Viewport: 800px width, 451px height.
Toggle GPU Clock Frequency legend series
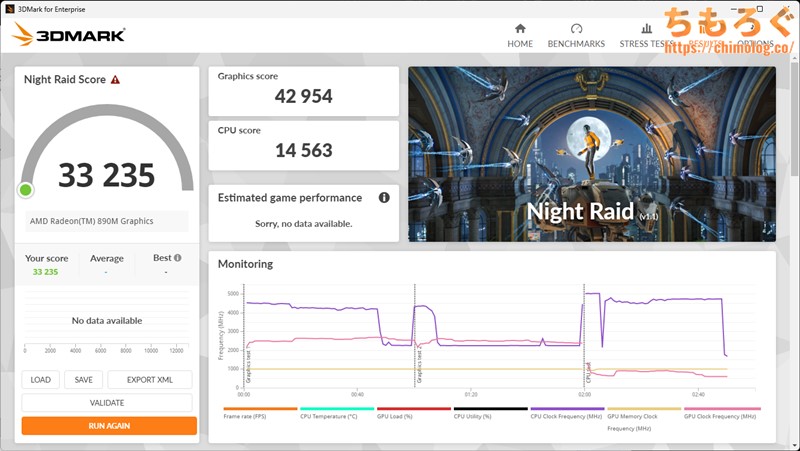coord(721,416)
